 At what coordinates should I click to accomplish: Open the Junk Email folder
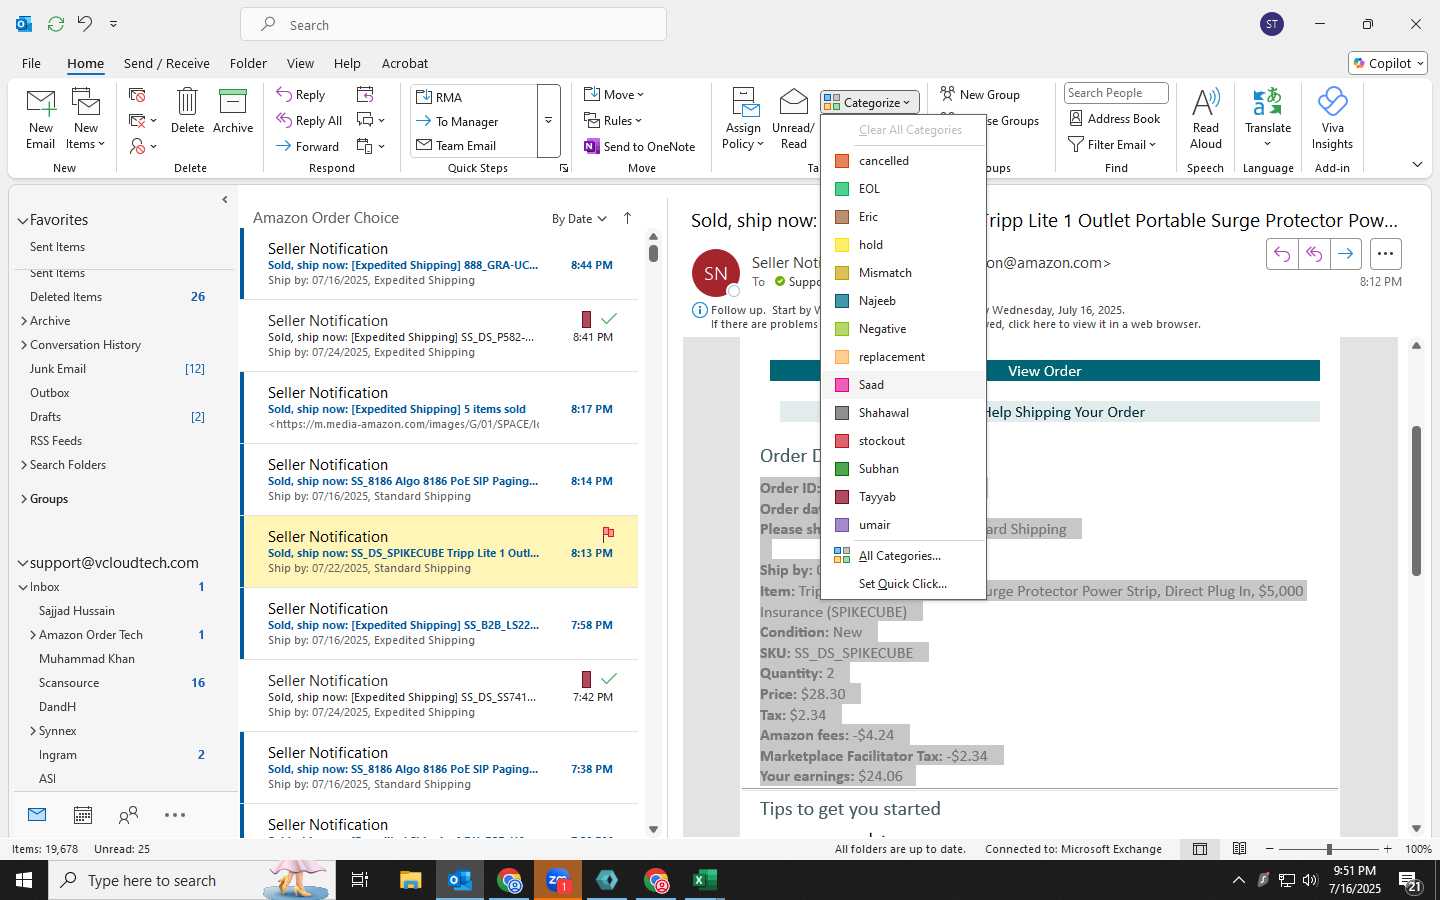coord(58,369)
